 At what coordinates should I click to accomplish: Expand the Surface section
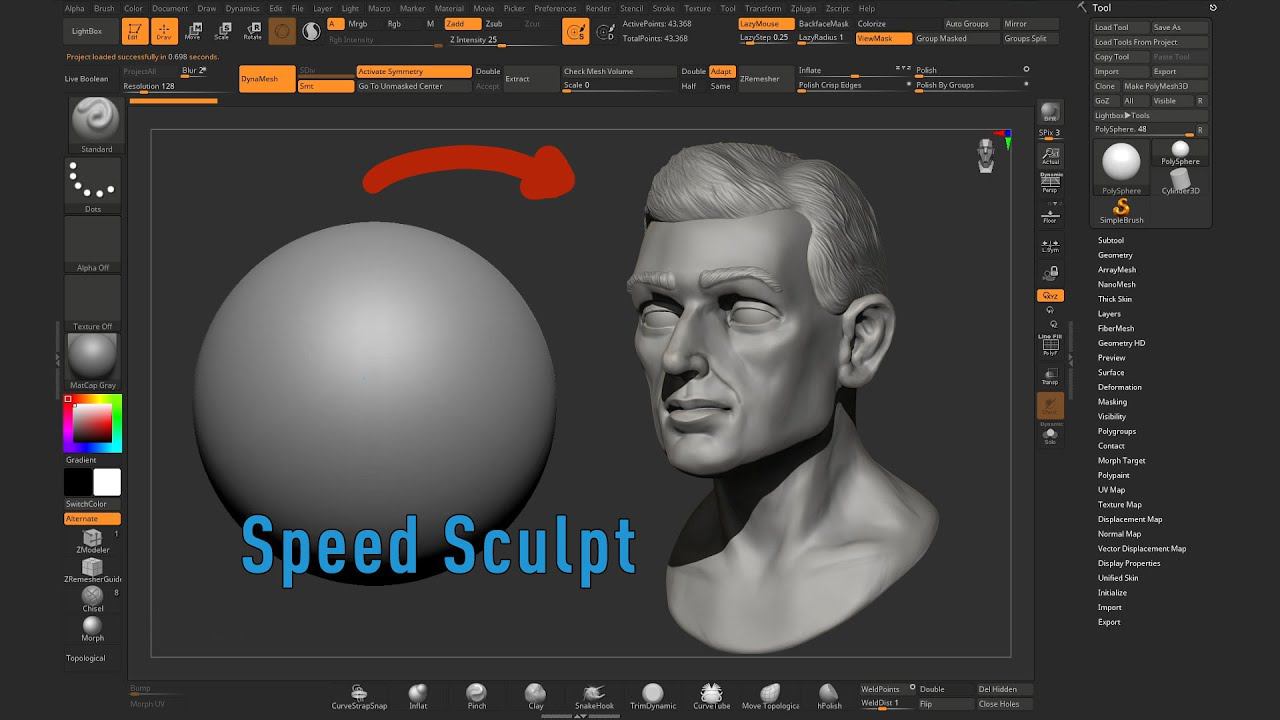(1111, 372)
